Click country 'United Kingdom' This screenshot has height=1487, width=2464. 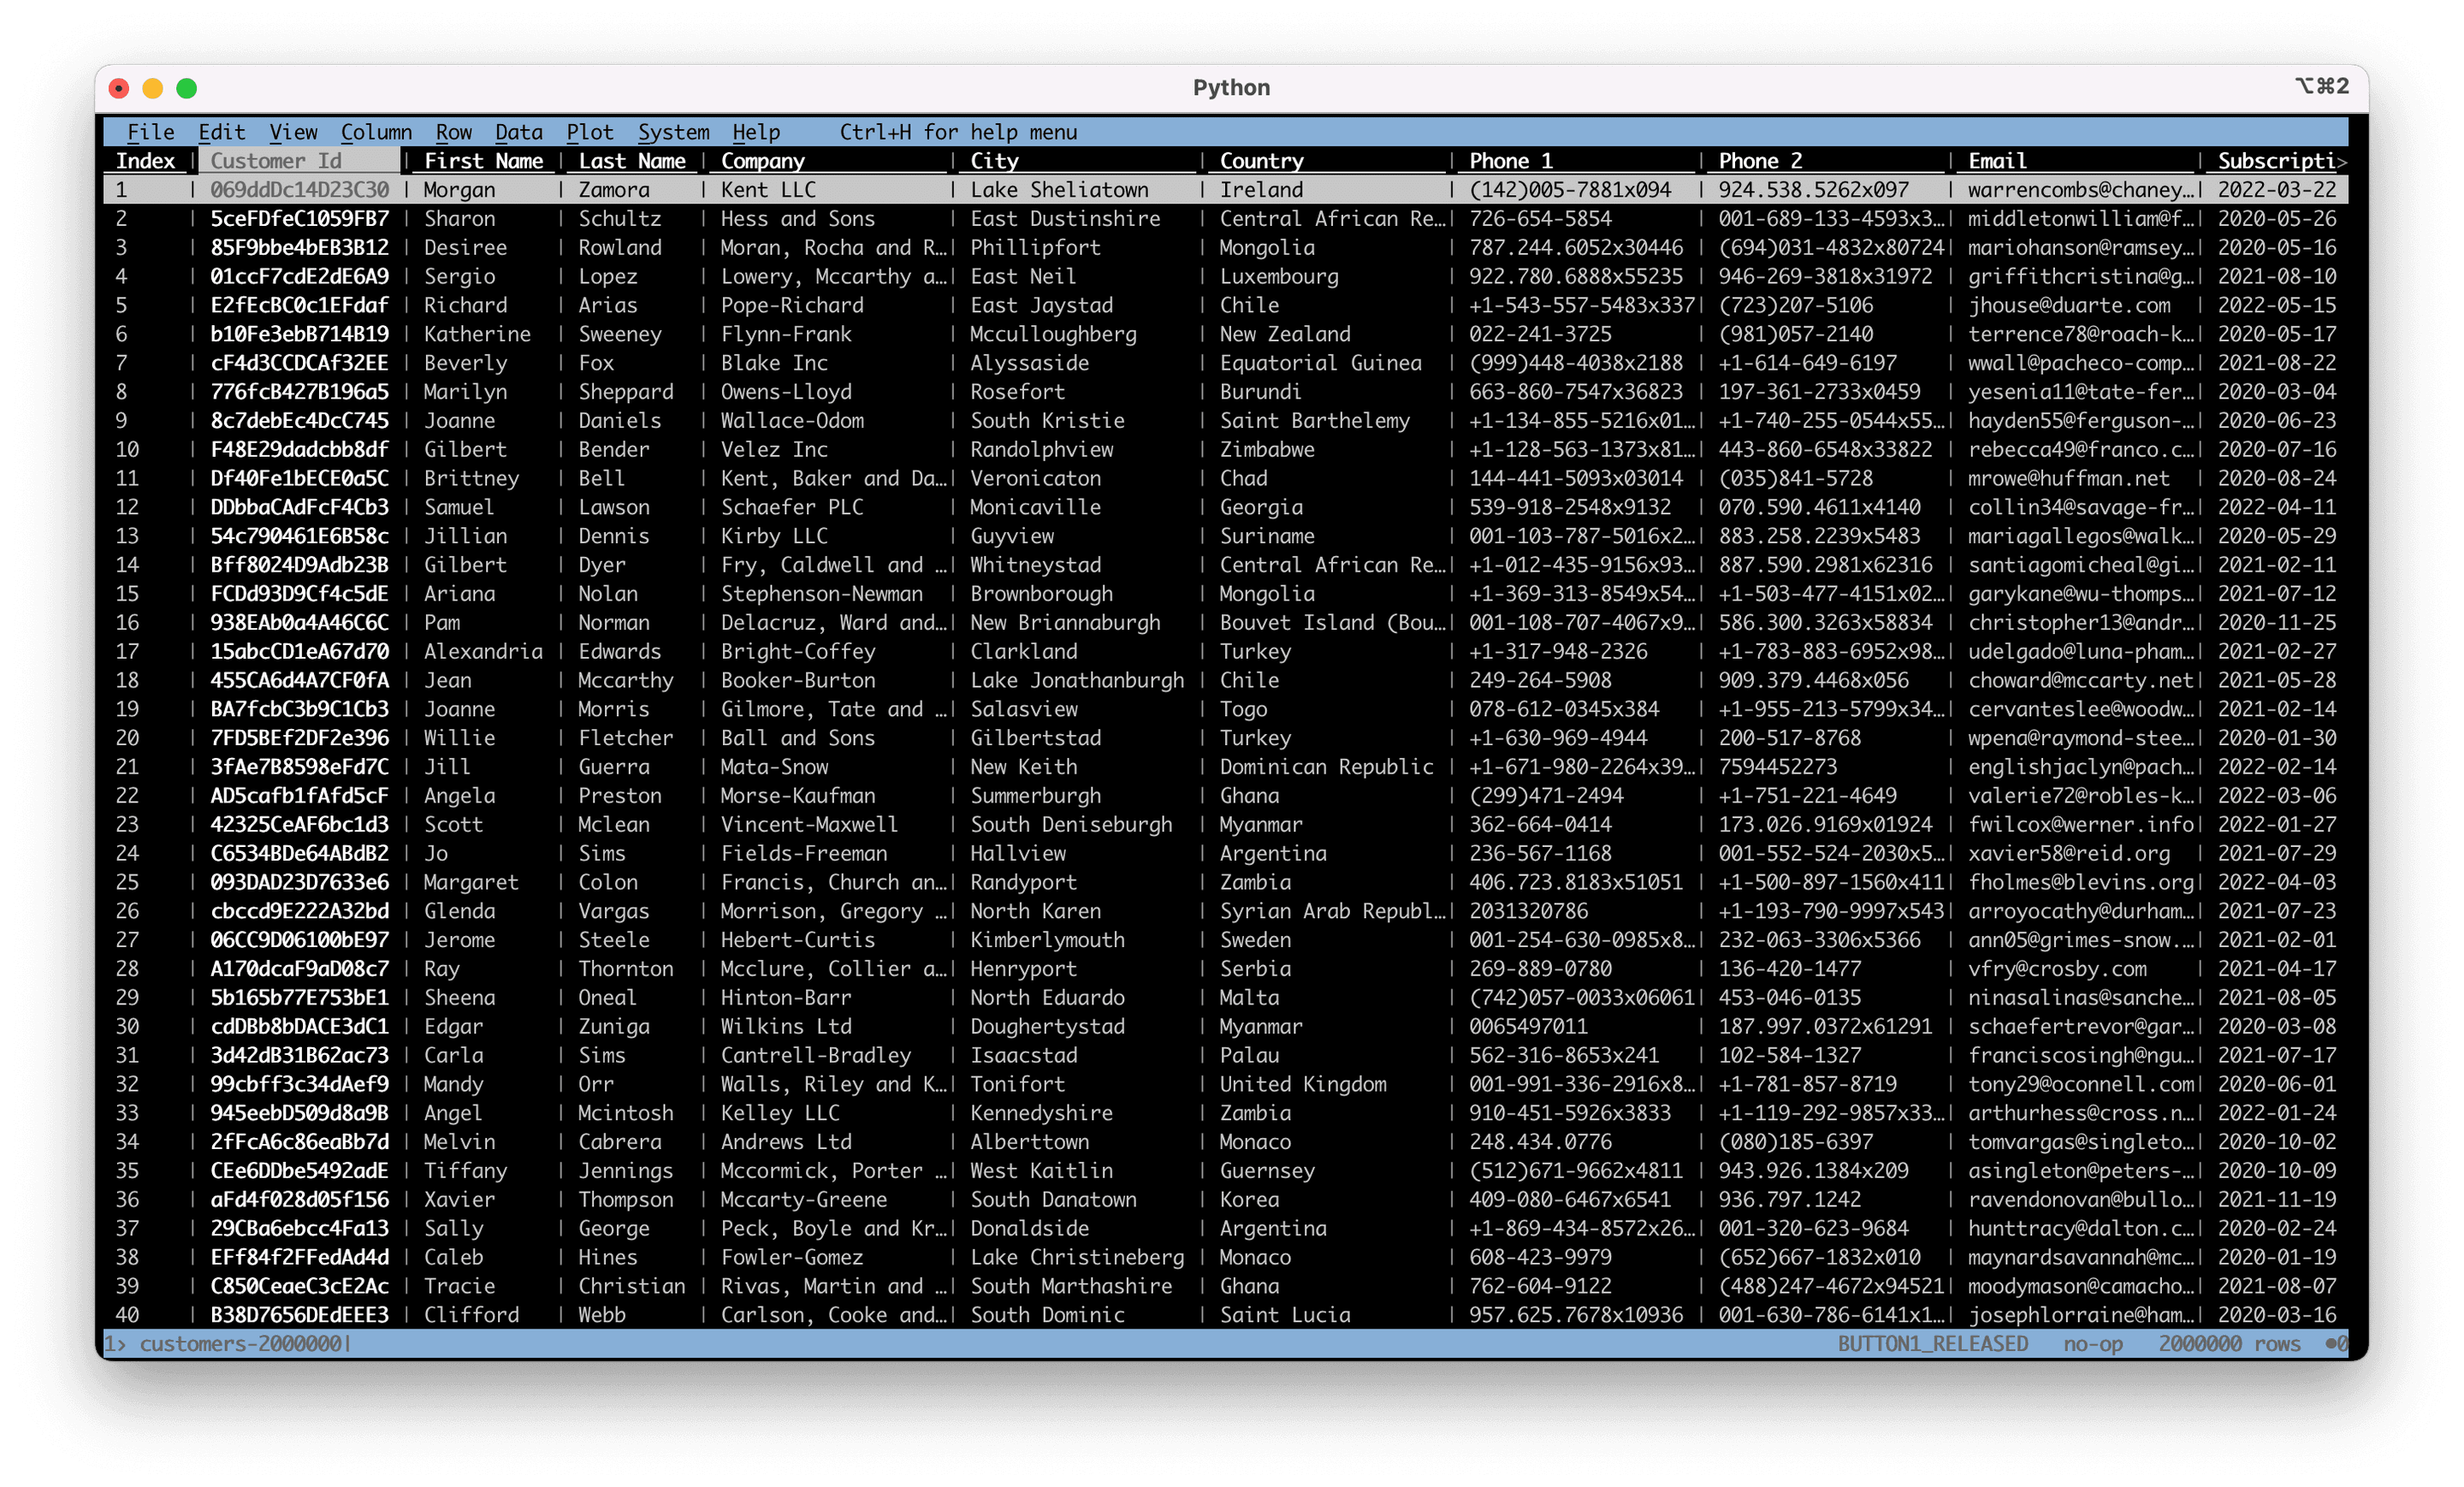pos(1303,1084)
